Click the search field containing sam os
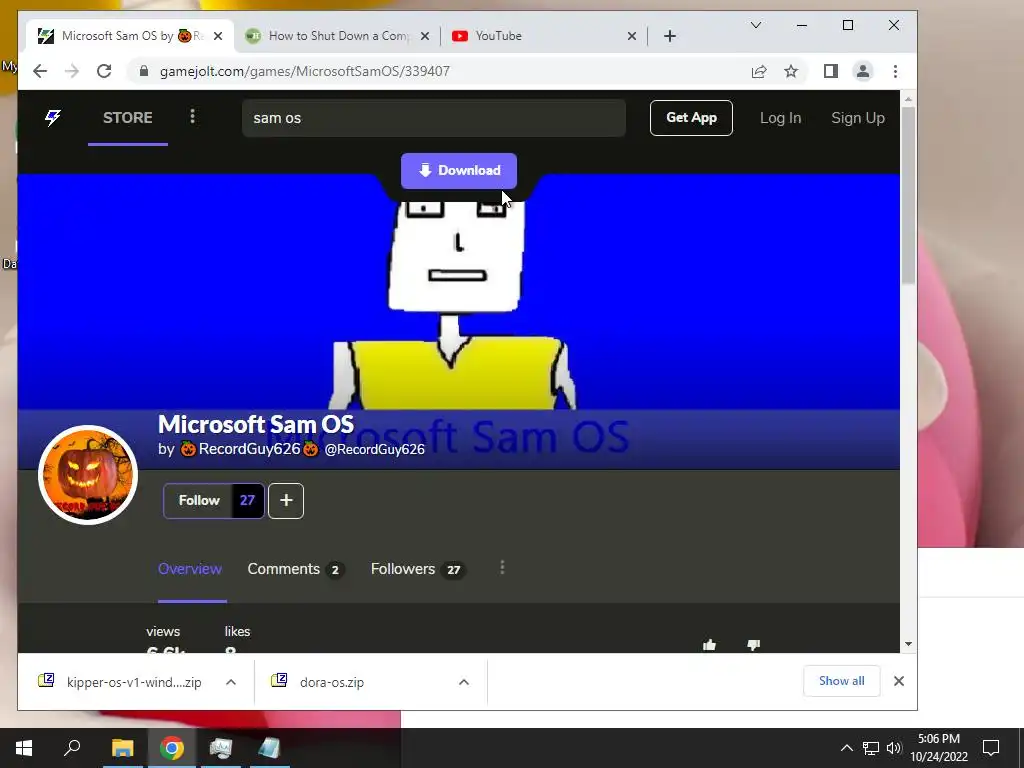 tap(434, 118)
